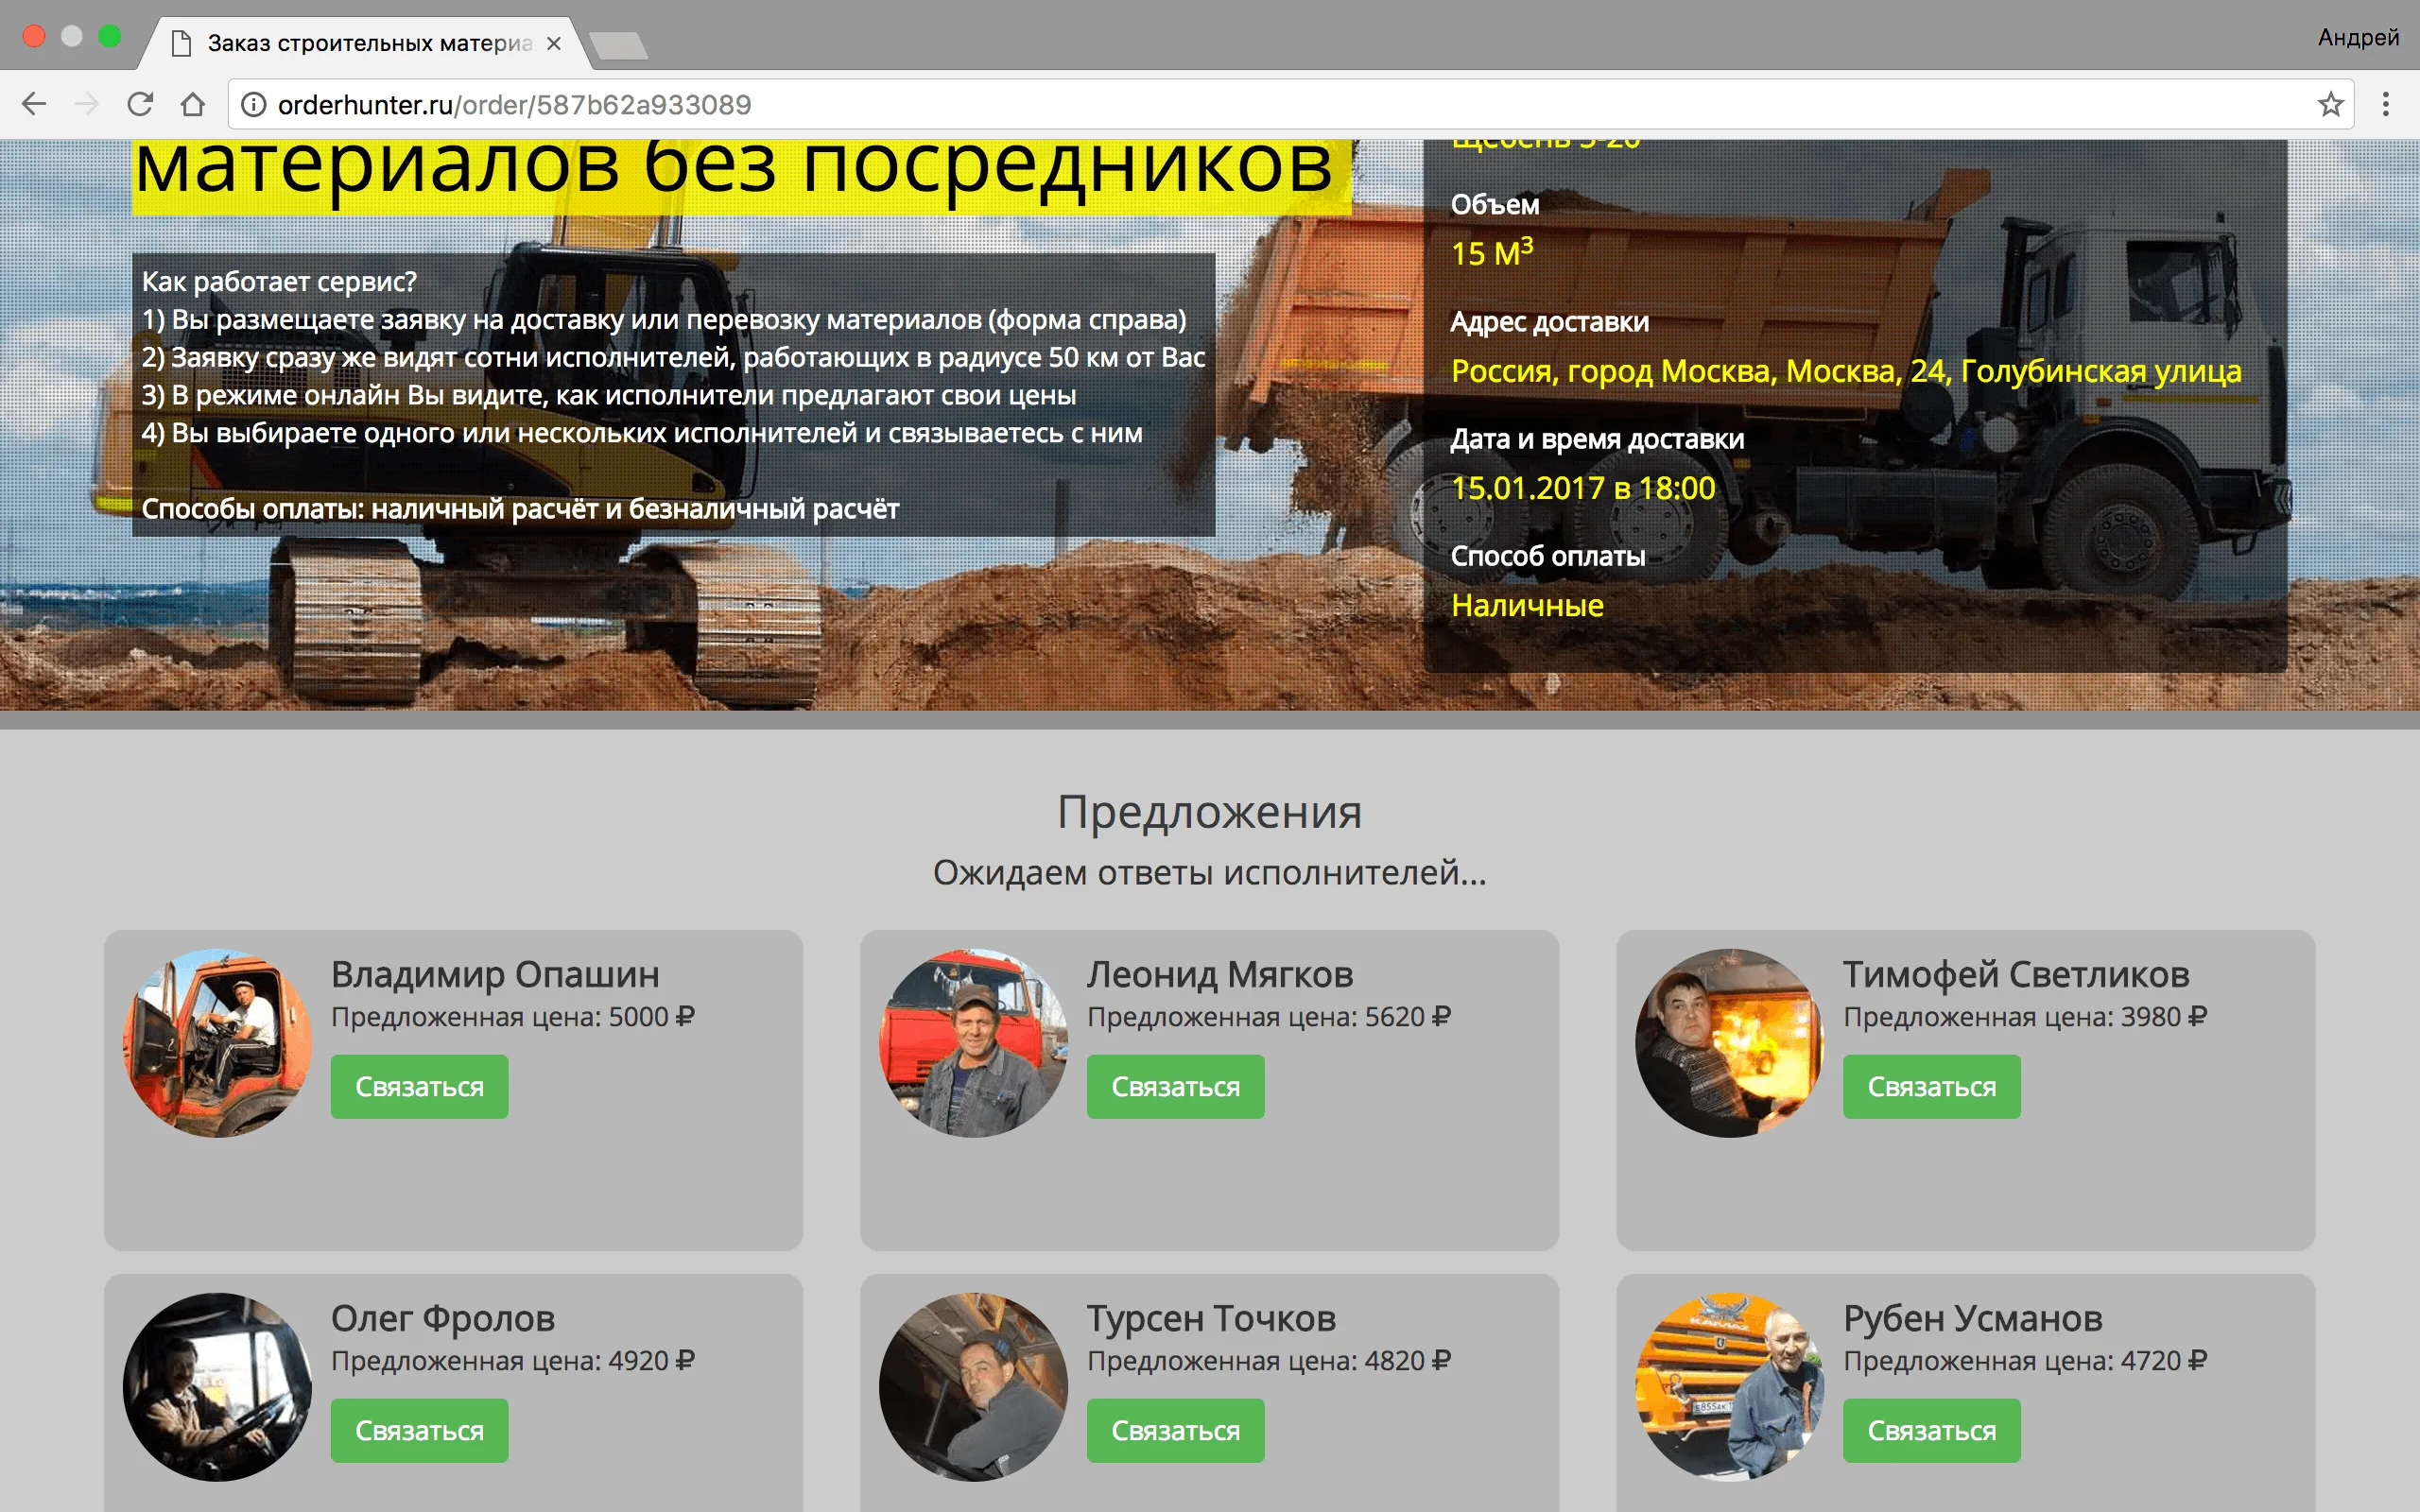
Task: Click the browser forward arrow
Action: (x=87, y=104)
